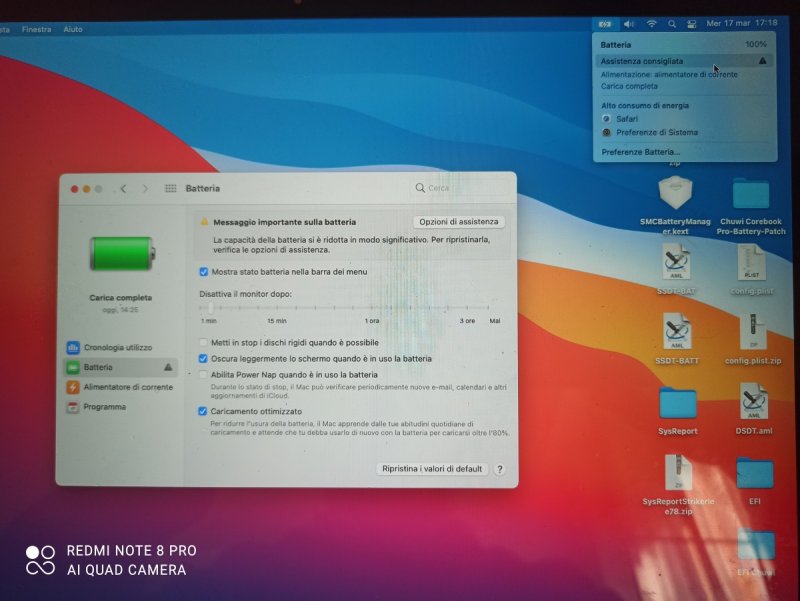Set monitor-off slider to 1 ora mark

pyautogui.click(x=372, y=308)
